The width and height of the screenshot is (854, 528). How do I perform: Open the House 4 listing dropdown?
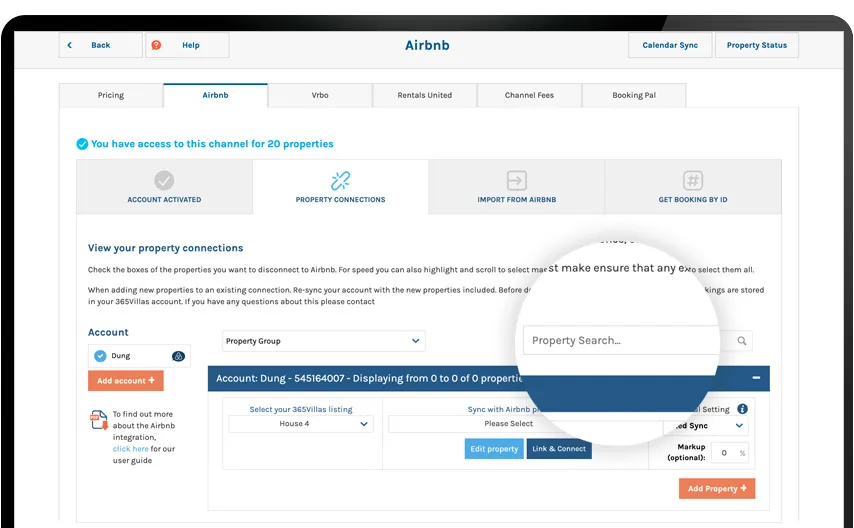pos(301,424)
